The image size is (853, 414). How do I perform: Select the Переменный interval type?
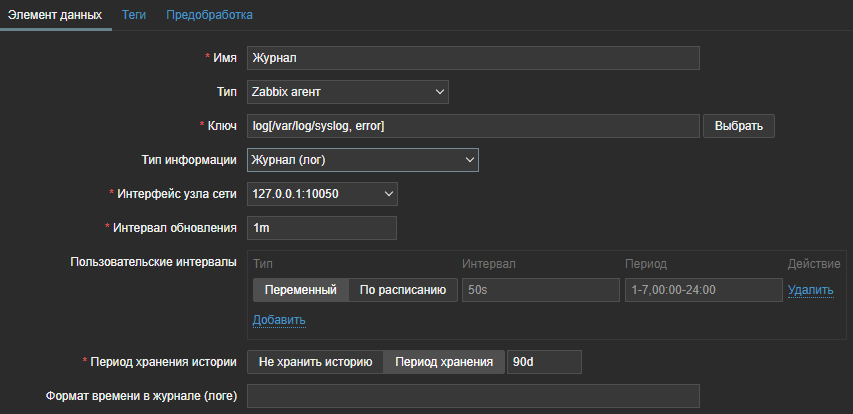point(300,290)
